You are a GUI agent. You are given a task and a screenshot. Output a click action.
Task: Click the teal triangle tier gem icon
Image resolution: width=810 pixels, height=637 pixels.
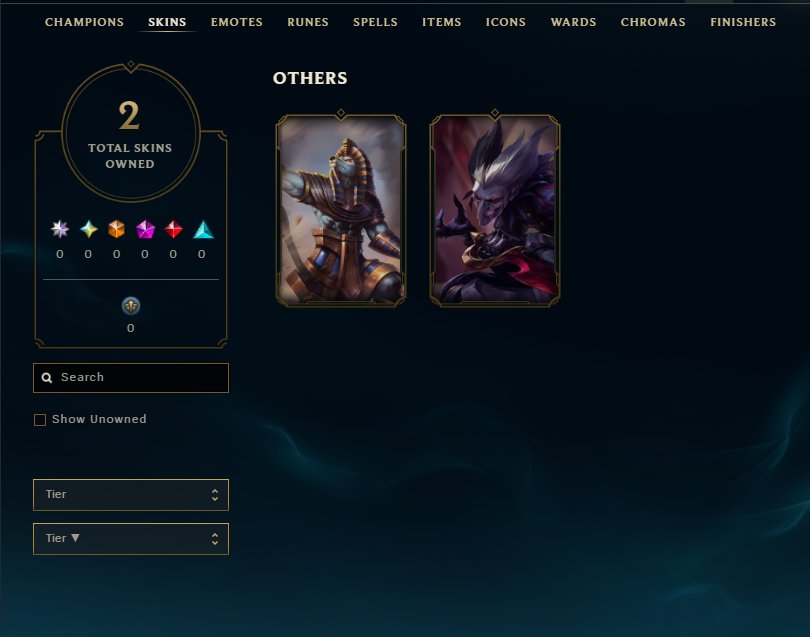point(203,229)
